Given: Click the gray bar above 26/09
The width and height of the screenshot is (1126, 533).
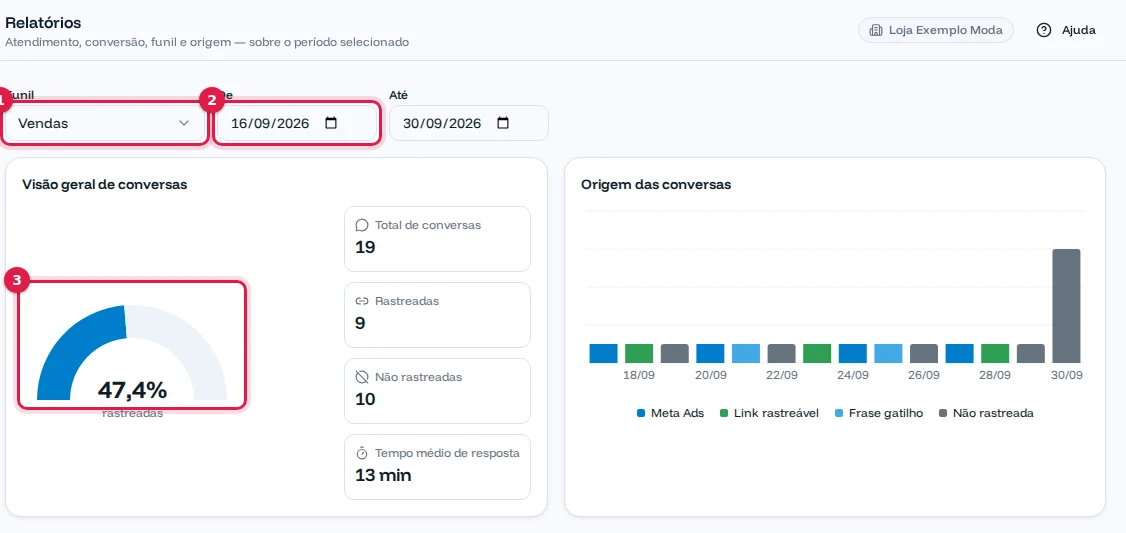Looking at the screenshot, I should click(x=924, y=353).
